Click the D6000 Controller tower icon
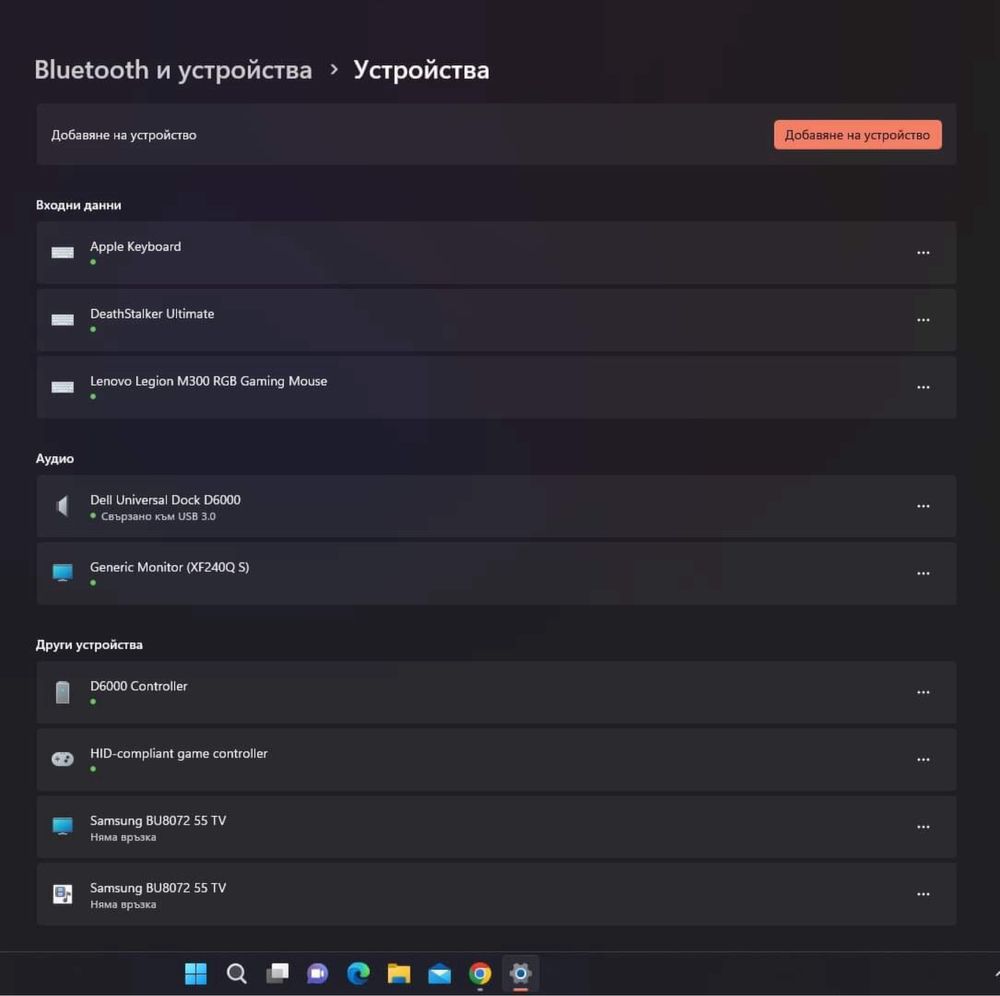1000x996 pixels. [62, 692]
